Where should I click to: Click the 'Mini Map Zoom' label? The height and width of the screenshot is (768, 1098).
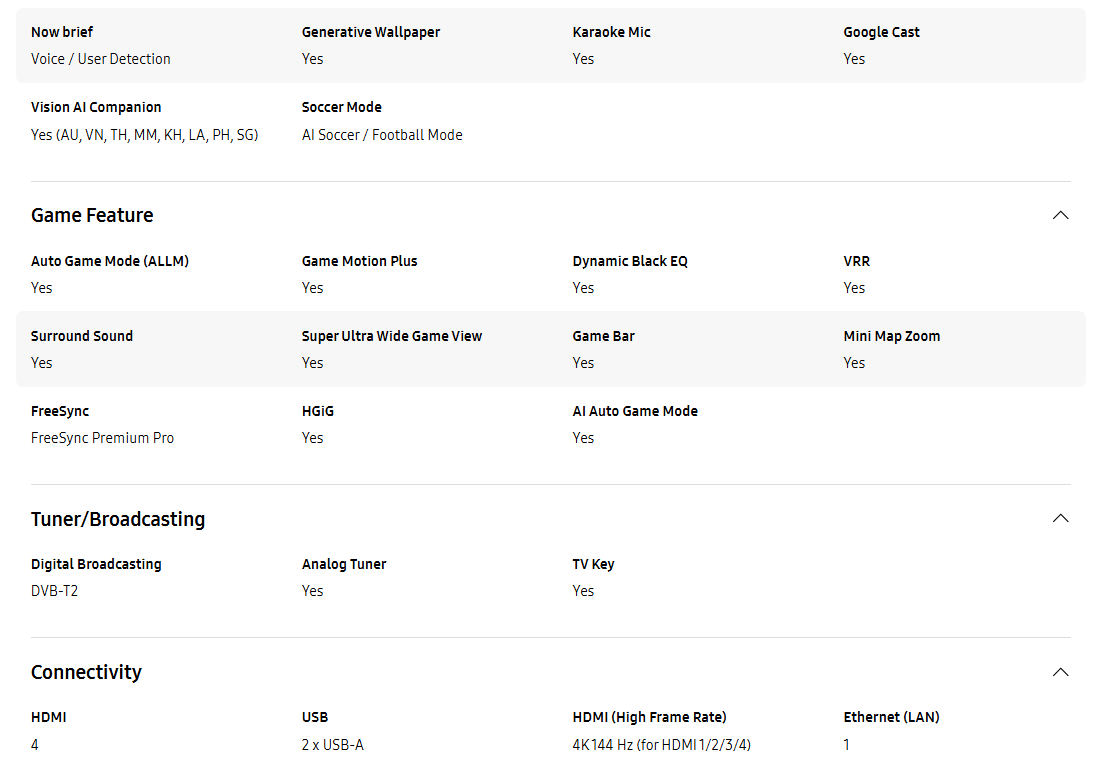pyautogui.click(x=891, y=336)
